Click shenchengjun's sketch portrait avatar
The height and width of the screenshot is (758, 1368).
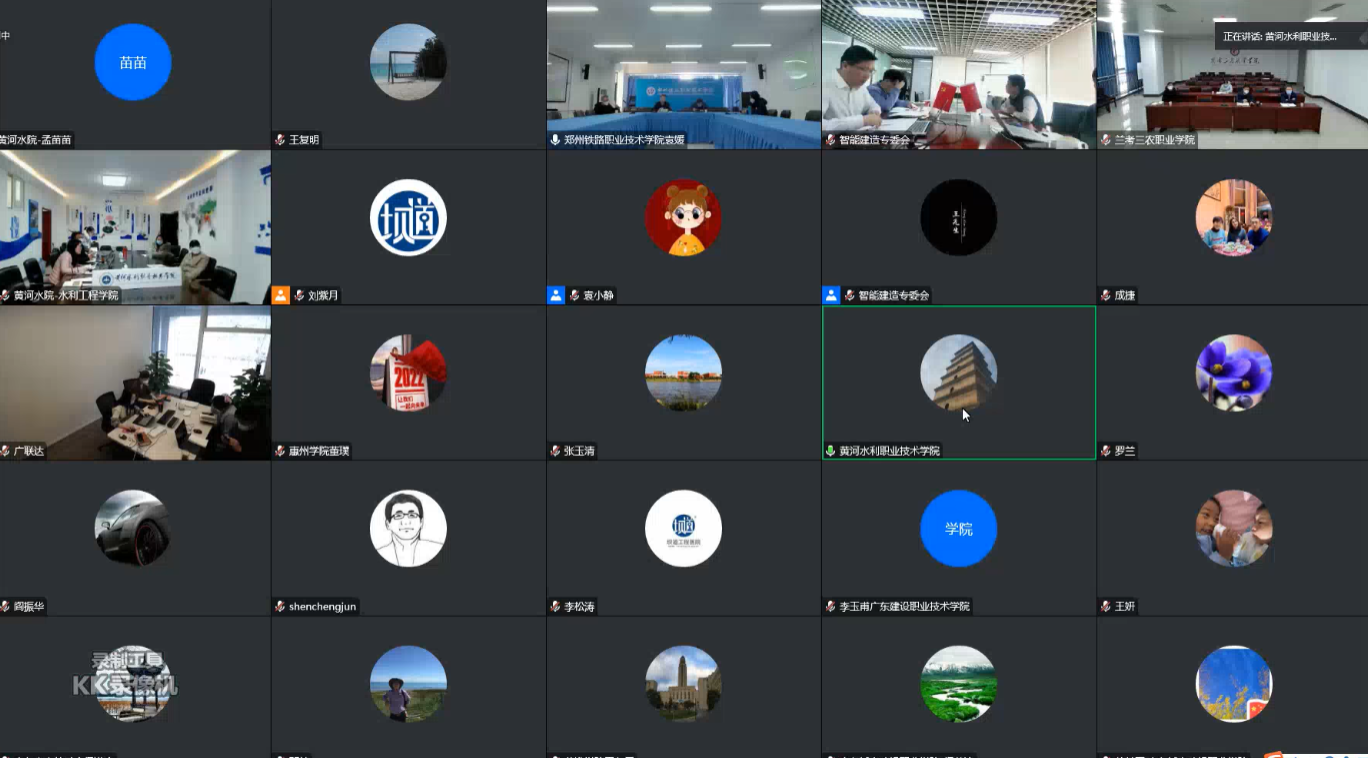point(408,528)
